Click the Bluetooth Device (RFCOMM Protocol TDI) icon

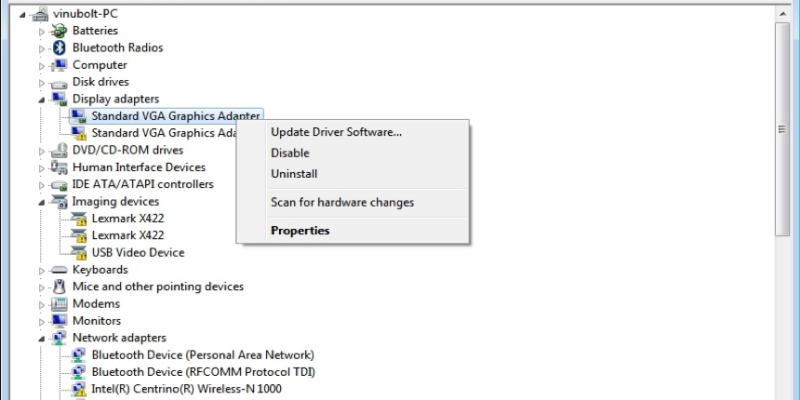(79, 372)
